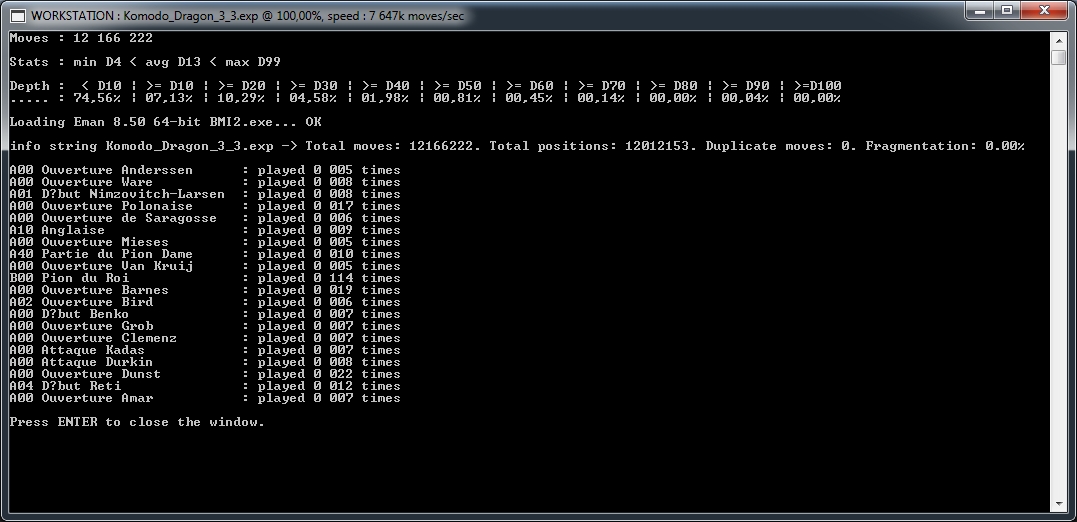Click the 'A04 D?but Reti' row
1077x522 pixels.
(x=205, y=386)
